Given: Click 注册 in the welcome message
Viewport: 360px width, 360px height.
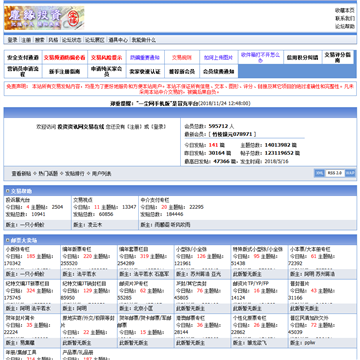Looking at the screenshot, I should [133, 127].
